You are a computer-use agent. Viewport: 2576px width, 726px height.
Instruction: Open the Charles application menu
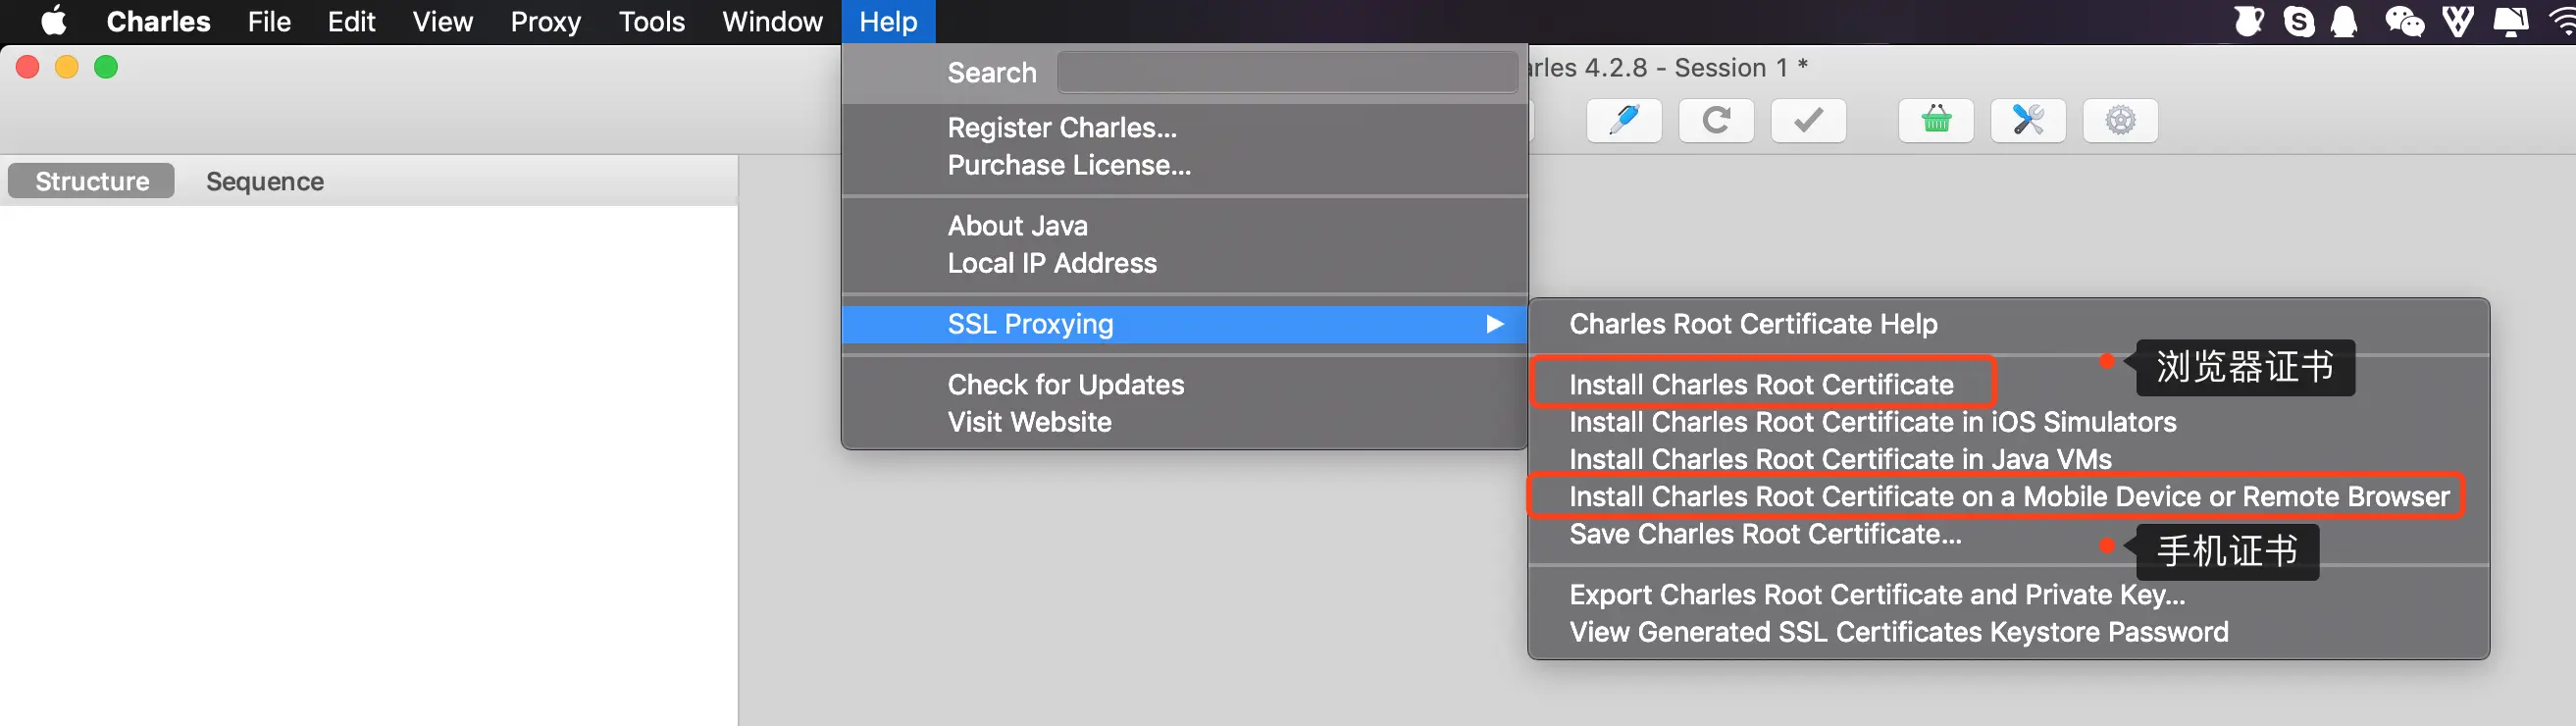(158, 21)
